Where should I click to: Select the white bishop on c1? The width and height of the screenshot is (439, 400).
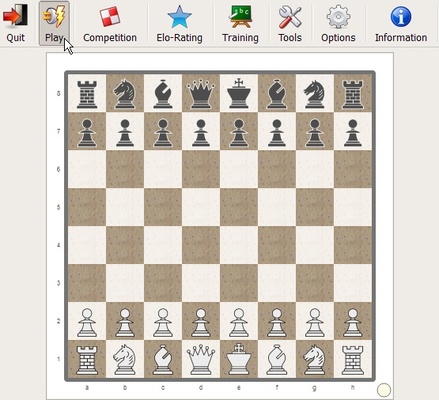[163, 359]
